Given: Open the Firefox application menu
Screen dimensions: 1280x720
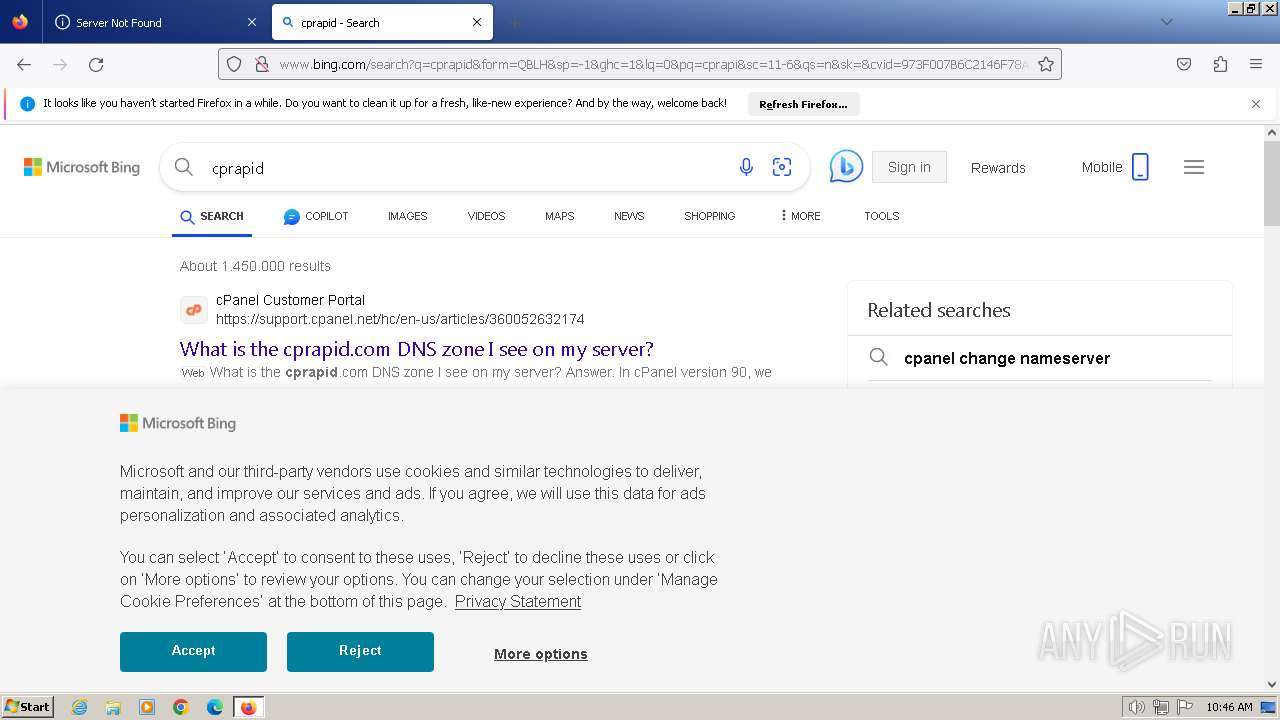Looking at the screenshot, I should 1256,64.
